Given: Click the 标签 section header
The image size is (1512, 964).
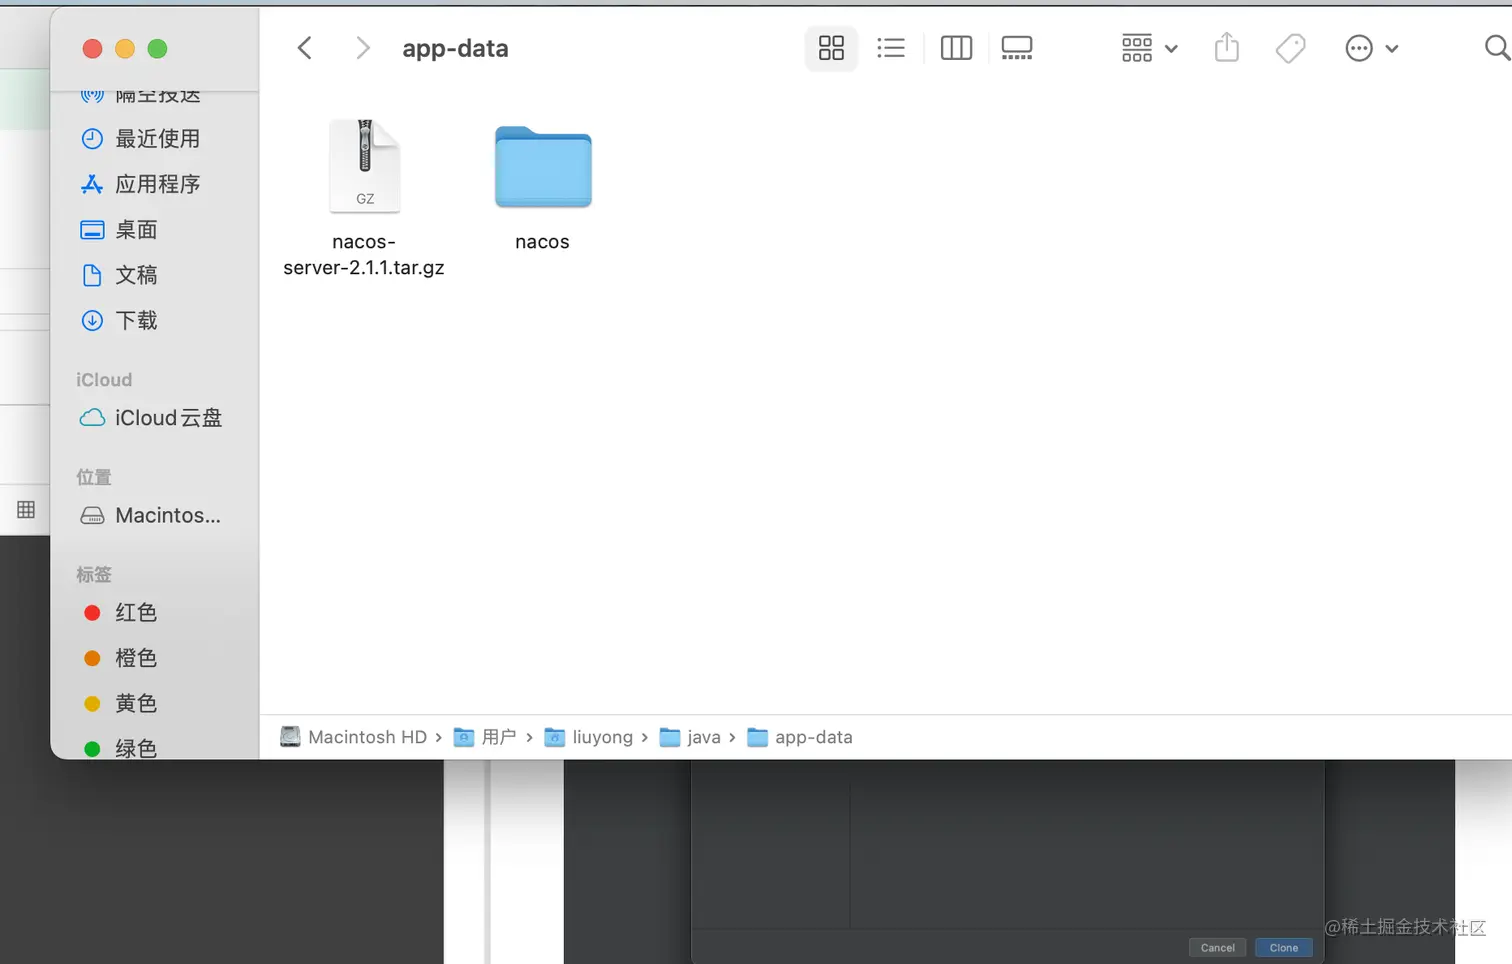Looking at the screenshot, I should click(94, 575).
